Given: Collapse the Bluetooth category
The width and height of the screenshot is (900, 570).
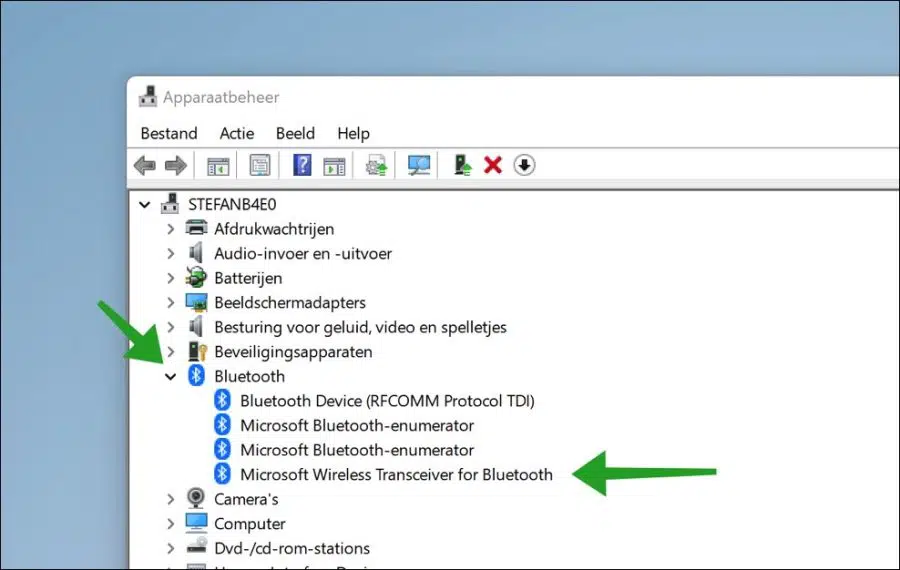Looking at the screenshot, I should (x=170, y=377).
